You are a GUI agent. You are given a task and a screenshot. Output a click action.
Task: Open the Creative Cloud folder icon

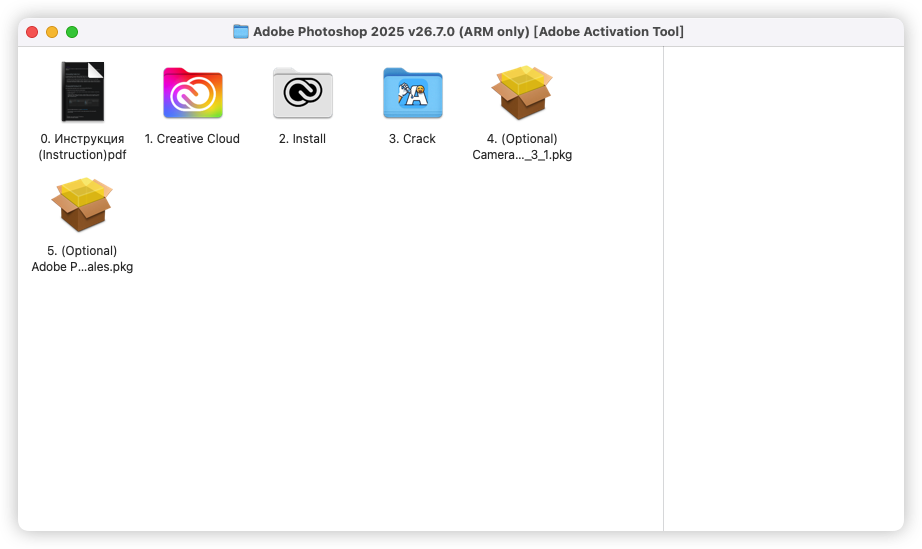coord(193,93)
